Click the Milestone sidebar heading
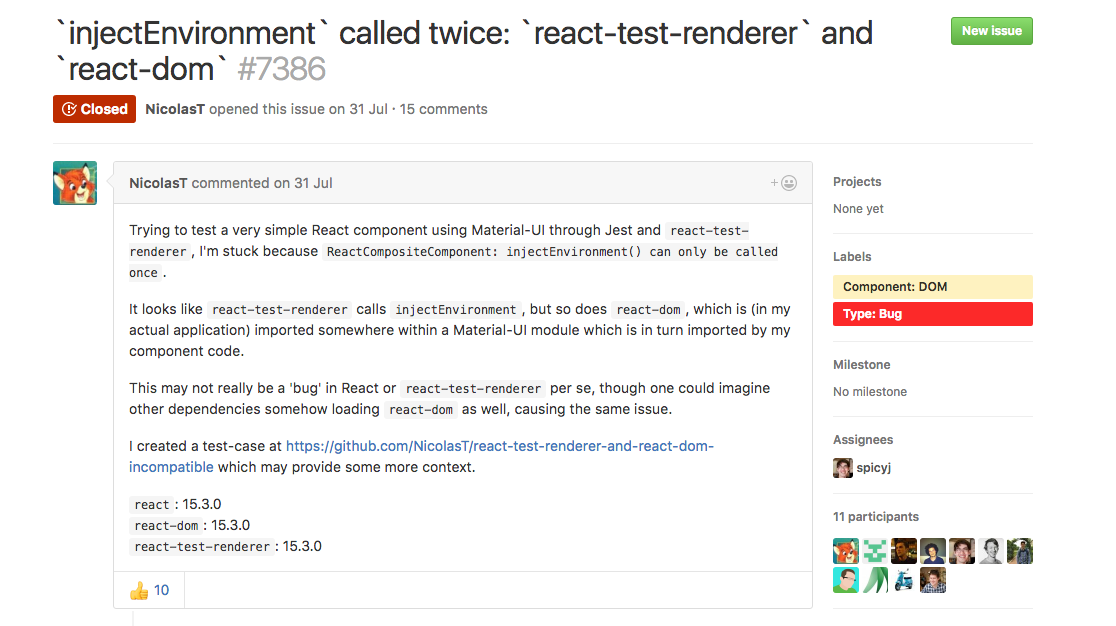Image resolution: width=1116 pixels, height=626 pixels. click(x=861, y=364)
